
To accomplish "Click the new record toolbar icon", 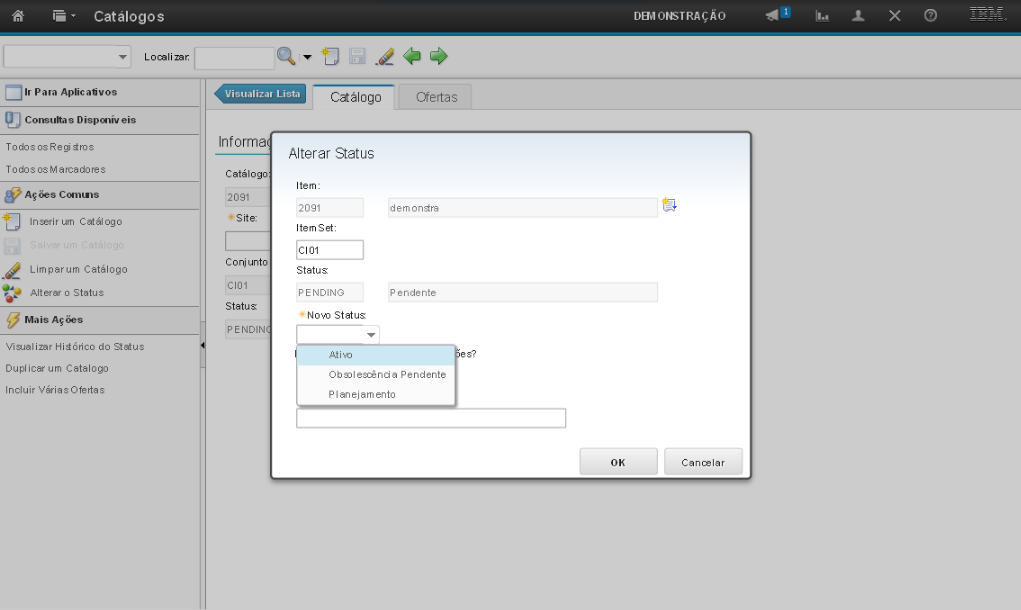I will (331, 57).
